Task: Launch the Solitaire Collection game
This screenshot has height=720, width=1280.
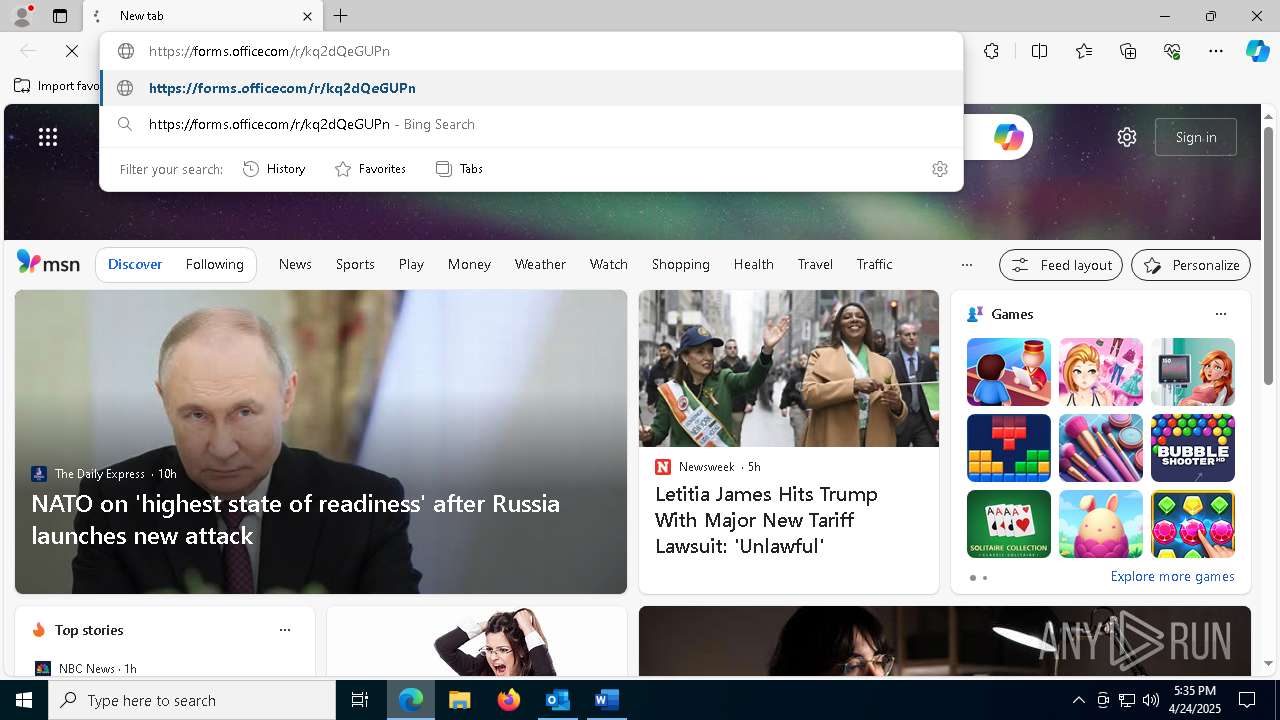Action: 1008,524
